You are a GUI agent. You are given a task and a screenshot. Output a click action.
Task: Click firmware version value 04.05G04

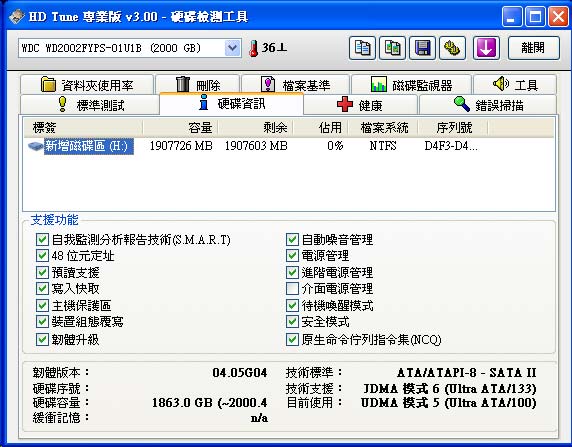pos(240,373)
